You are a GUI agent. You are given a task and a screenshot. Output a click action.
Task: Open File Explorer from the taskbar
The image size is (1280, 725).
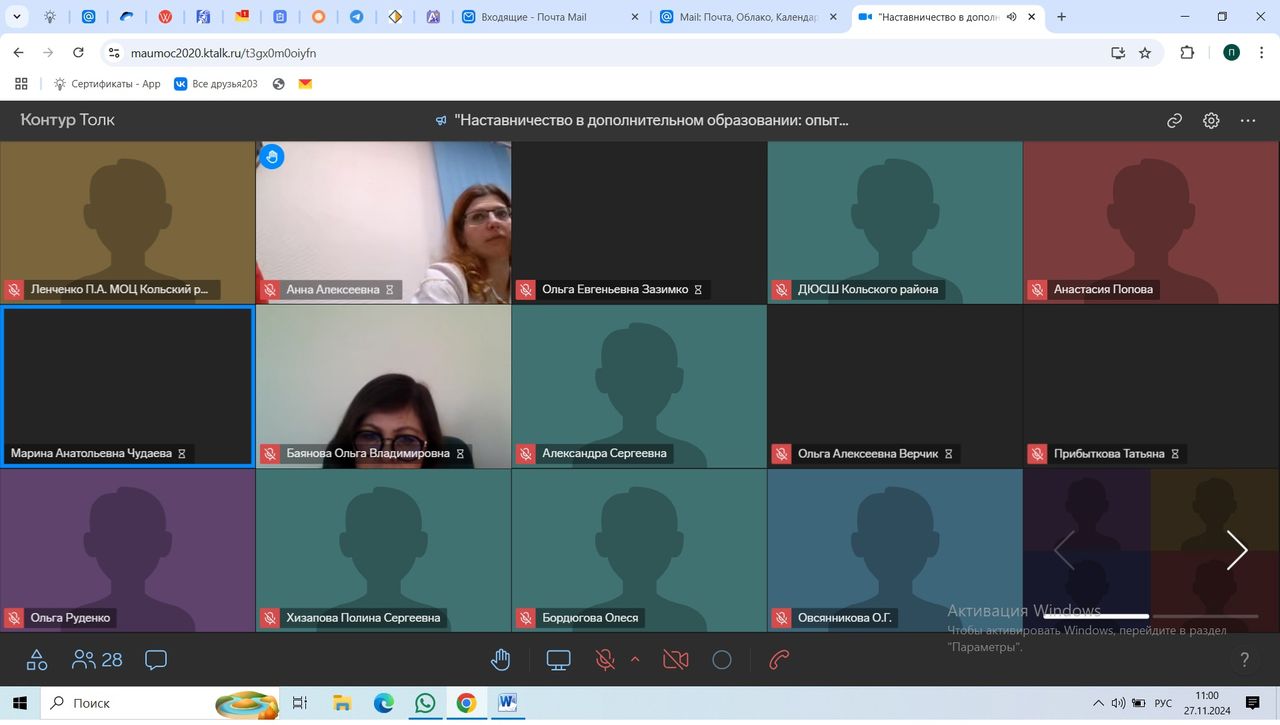tap(342, 703)
